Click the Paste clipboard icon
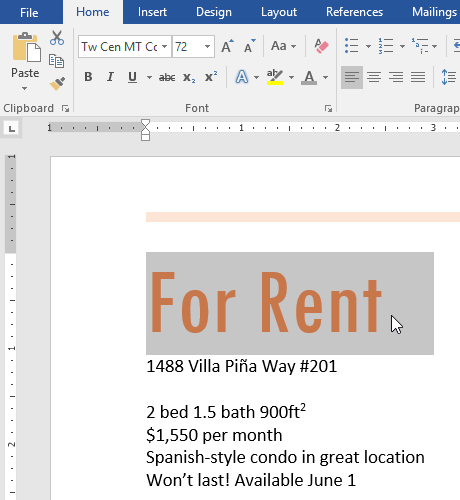Viewport: 460px width, 500px height. click(27, 47)
